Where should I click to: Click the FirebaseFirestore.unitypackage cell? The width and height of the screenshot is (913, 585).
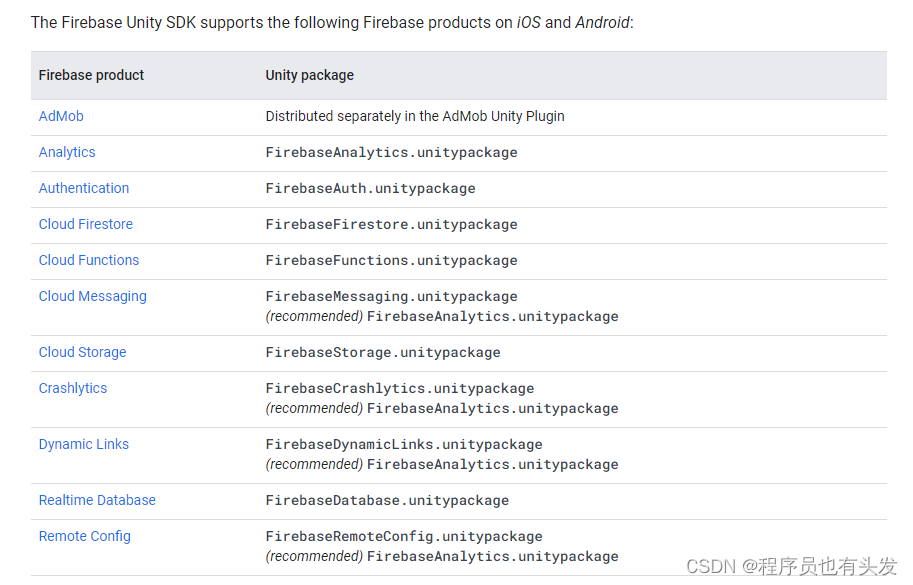pos(391,225)
